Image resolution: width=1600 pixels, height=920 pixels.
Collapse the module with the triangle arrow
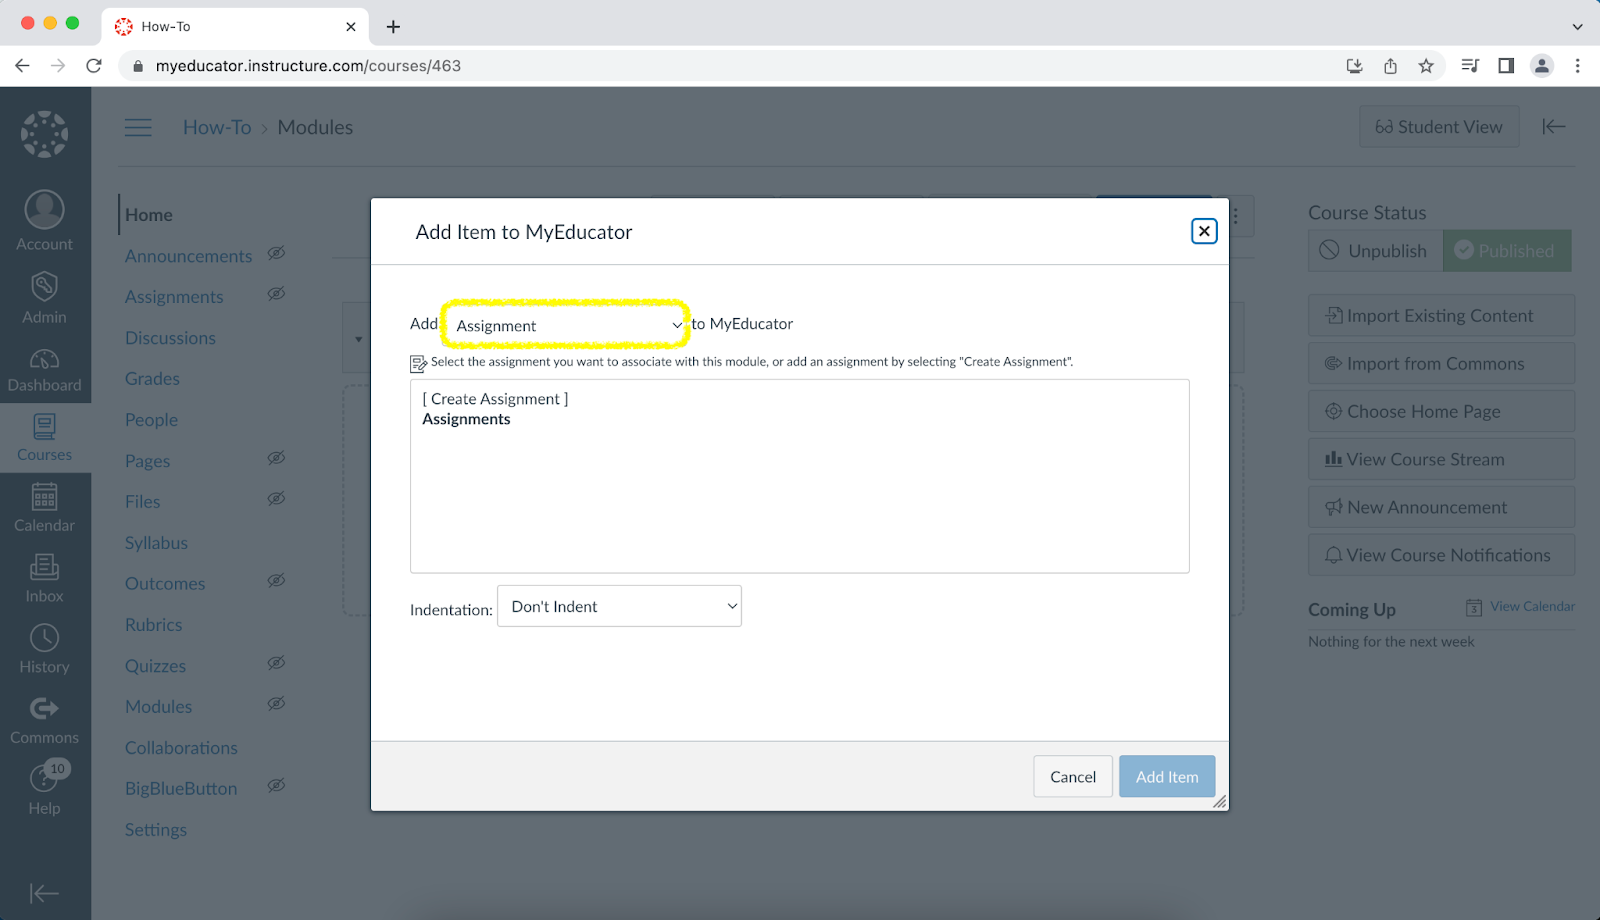tap(358, 339)
